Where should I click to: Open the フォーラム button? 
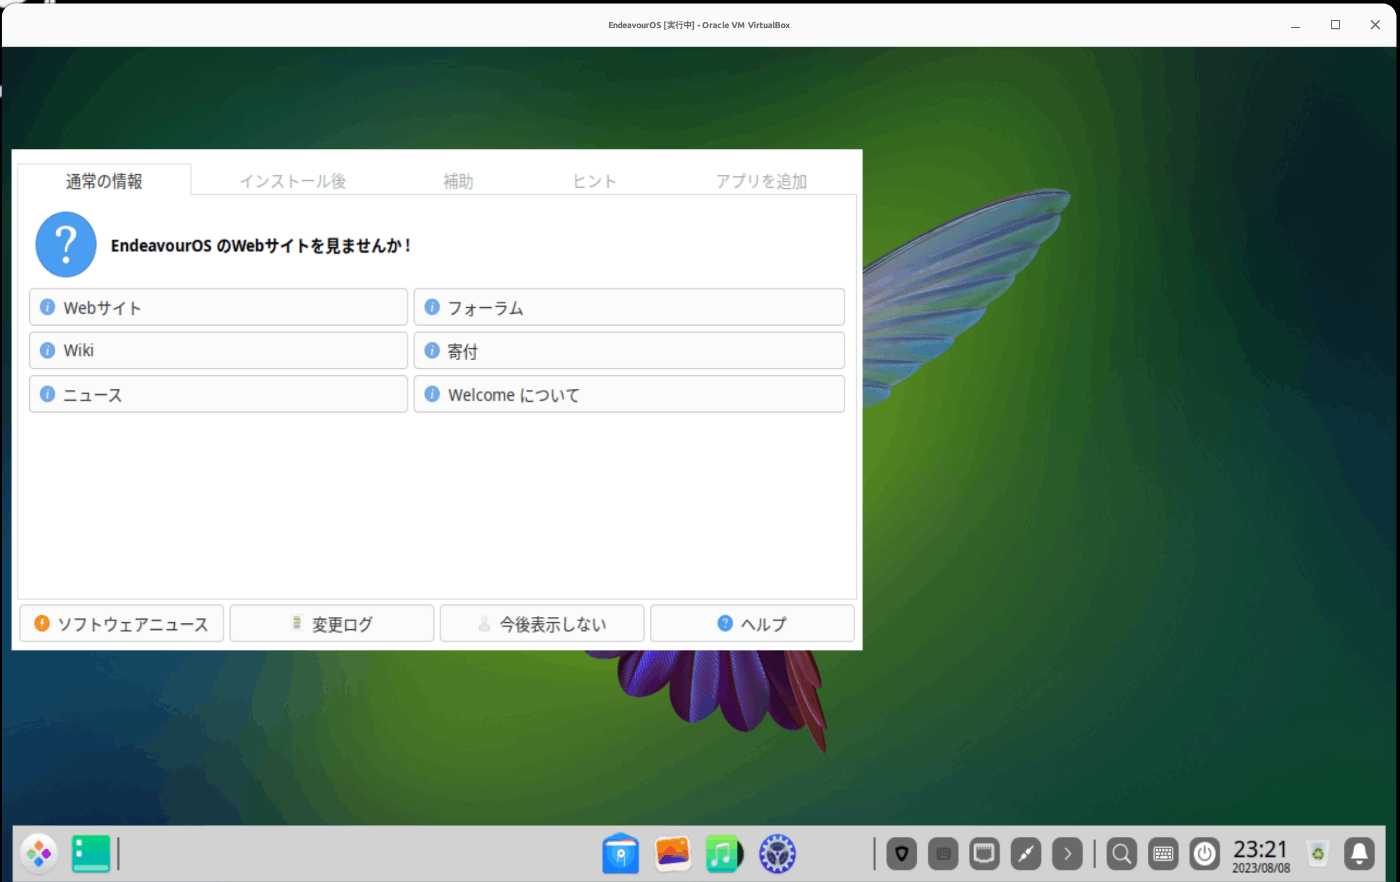pyautogui.click(x=629, y=307)
